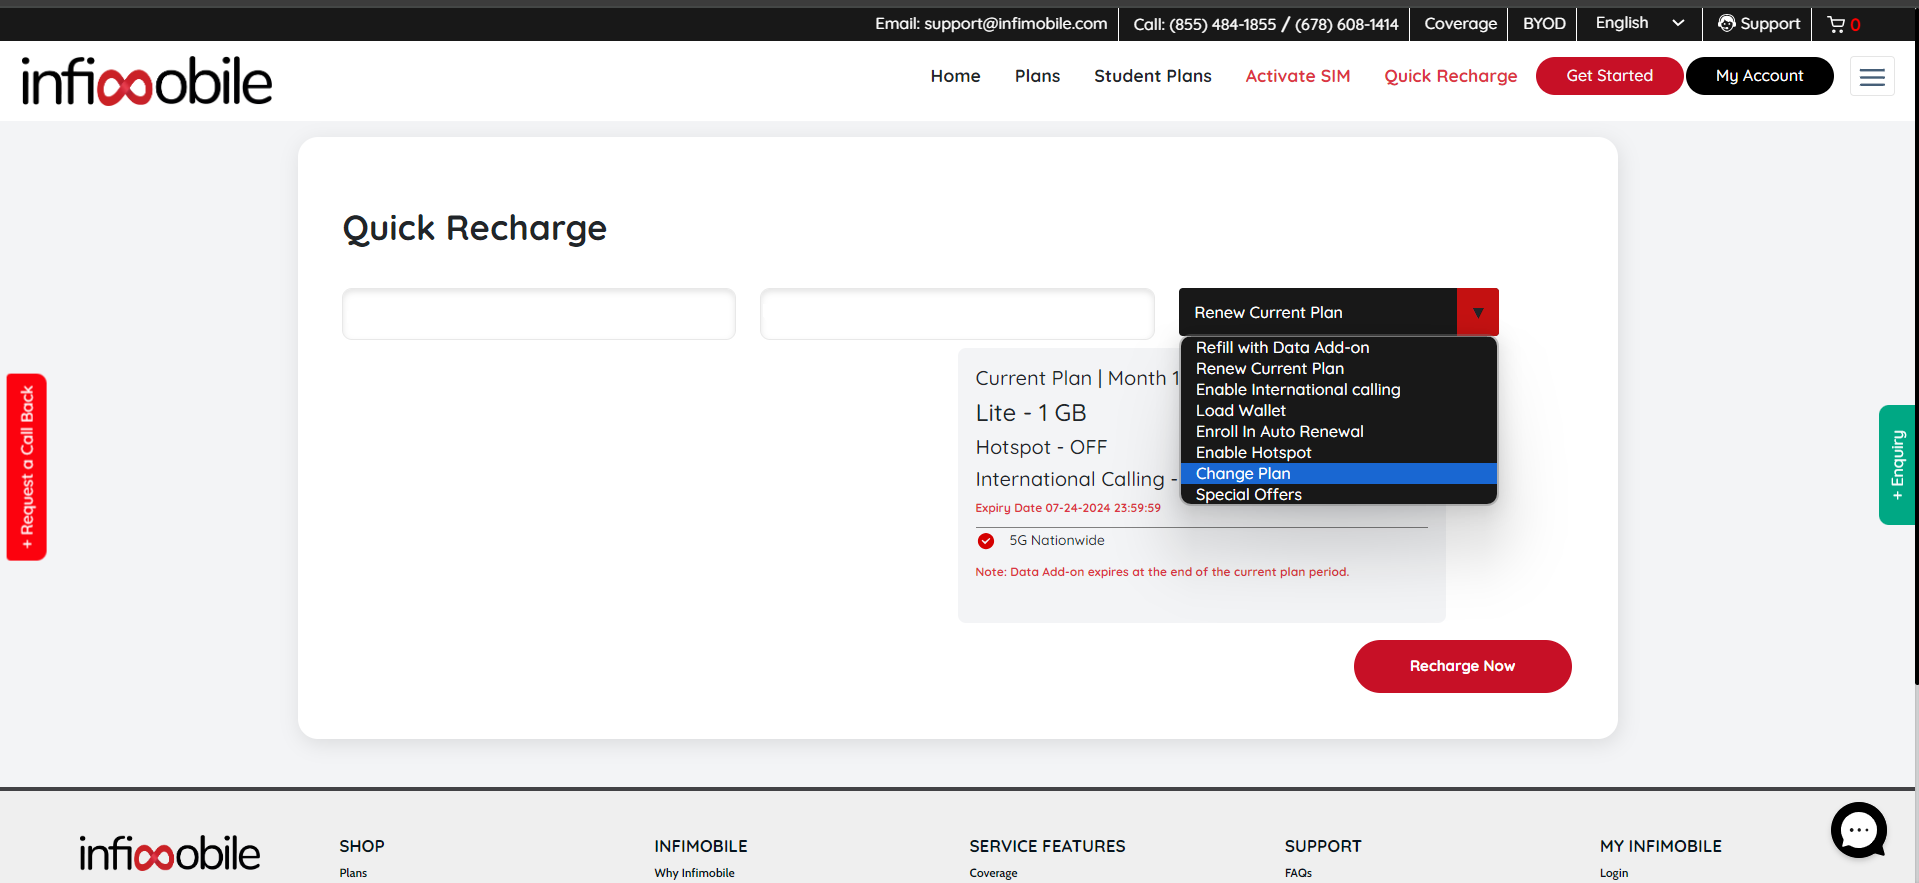
Task: Click the Infimobile footer logo
Action: 170,854
